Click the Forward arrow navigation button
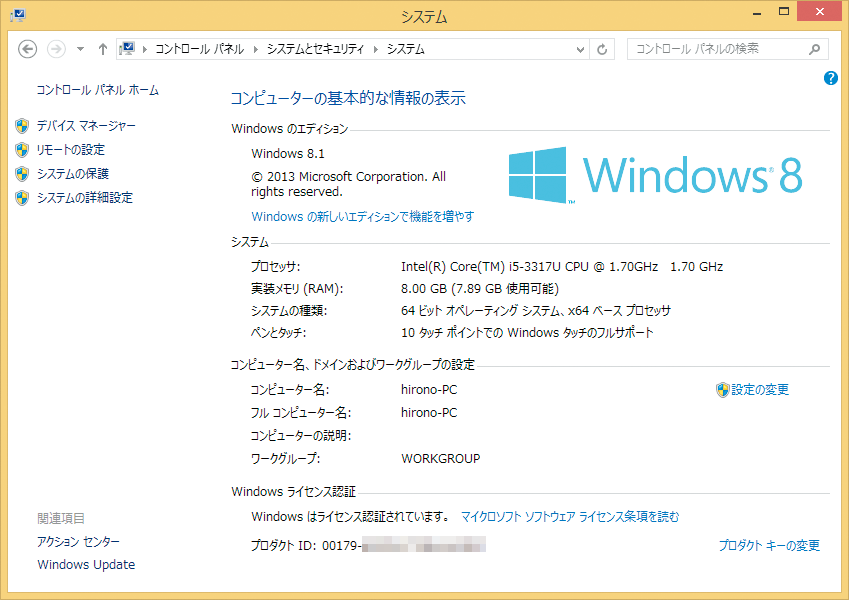Viewport: 849px width, 600px height. (56, 49)
